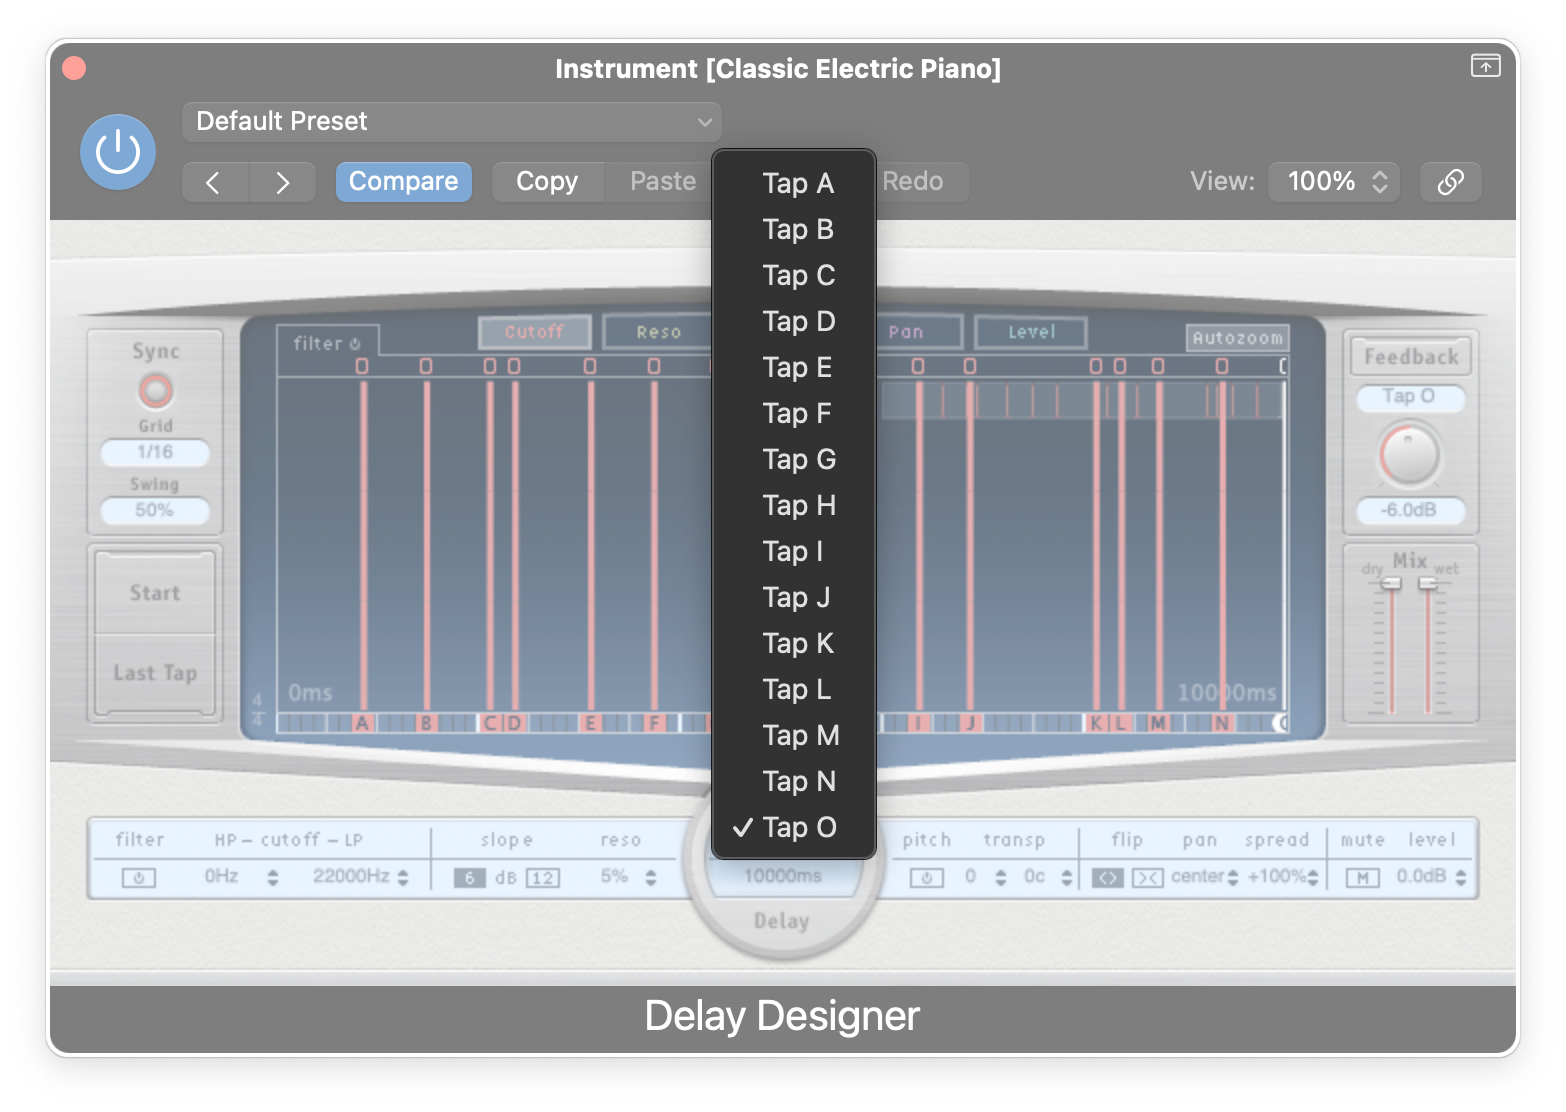
Task: Click the wet Mix slider
Action: coord(1428,583)
